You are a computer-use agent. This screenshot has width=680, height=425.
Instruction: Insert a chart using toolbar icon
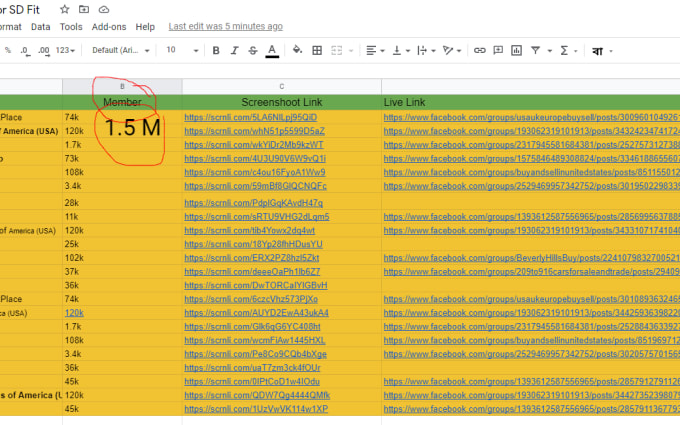(516, 50)
